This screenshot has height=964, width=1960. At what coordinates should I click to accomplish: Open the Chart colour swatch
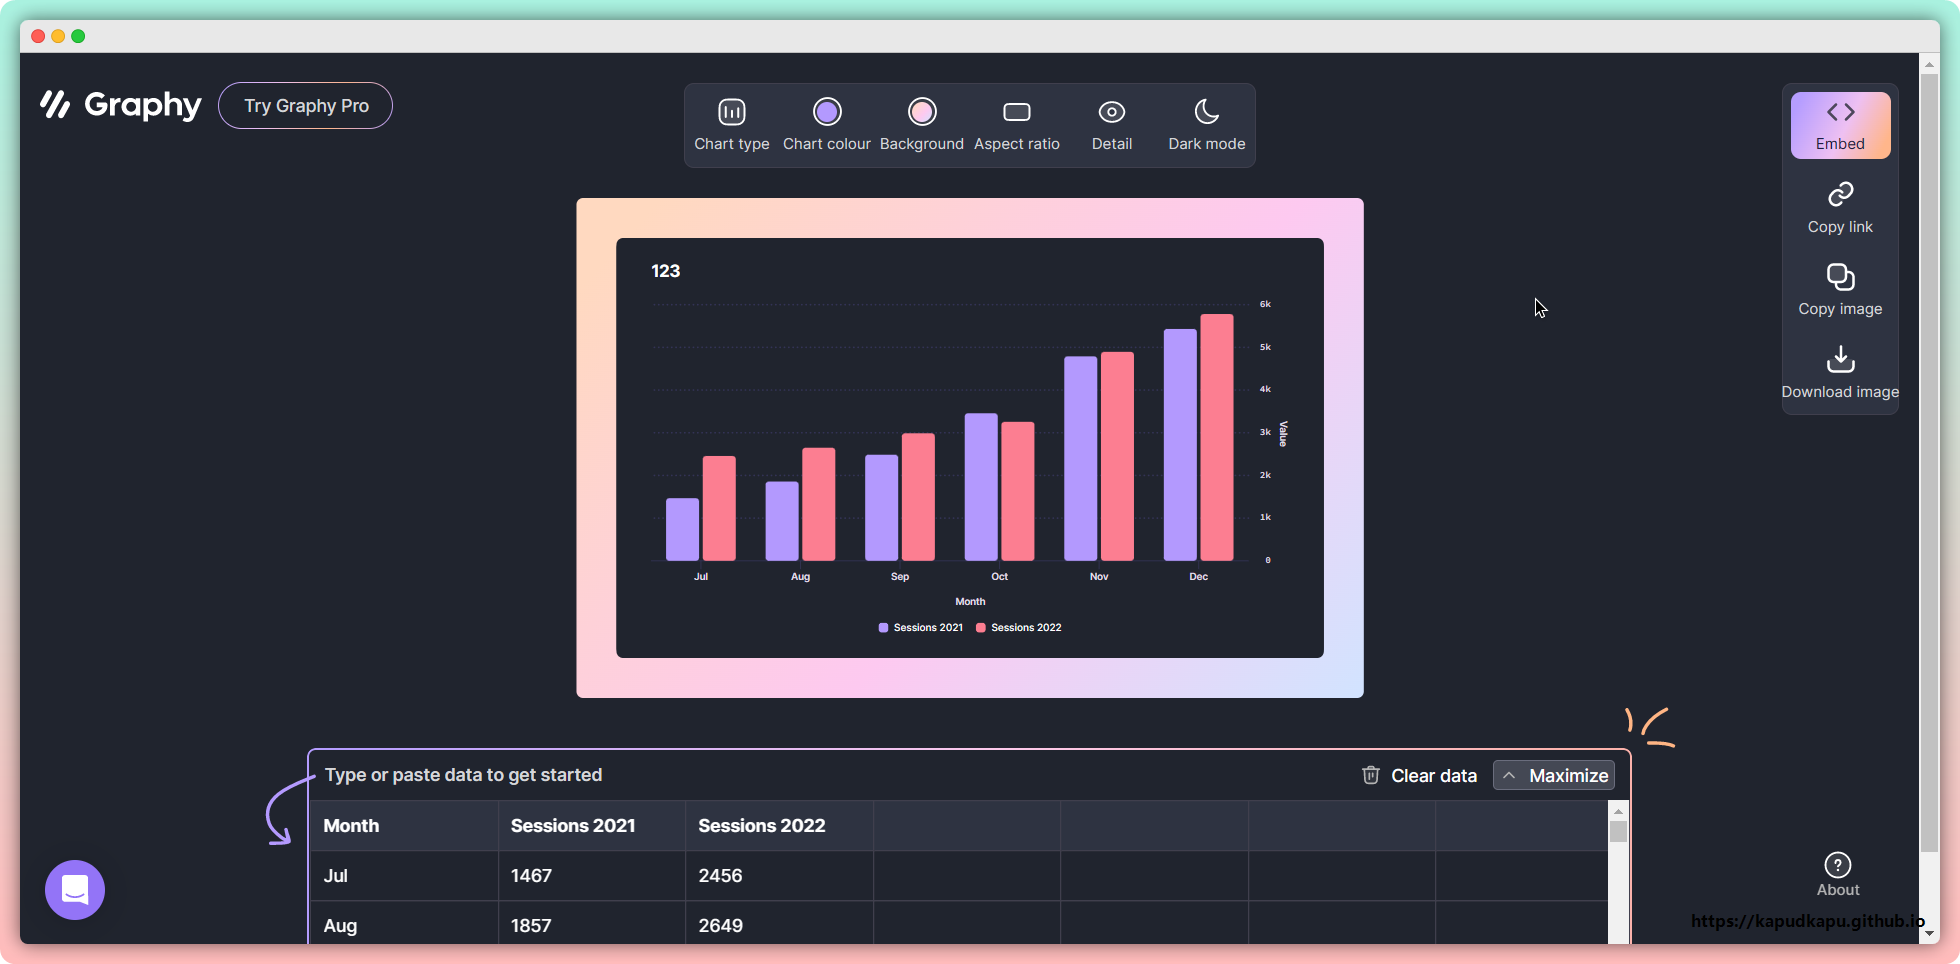click(x=826, y=125)
